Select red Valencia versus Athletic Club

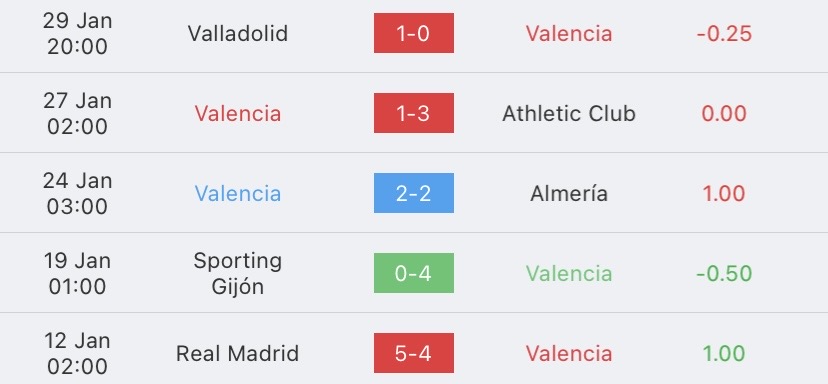coord(238,114)
